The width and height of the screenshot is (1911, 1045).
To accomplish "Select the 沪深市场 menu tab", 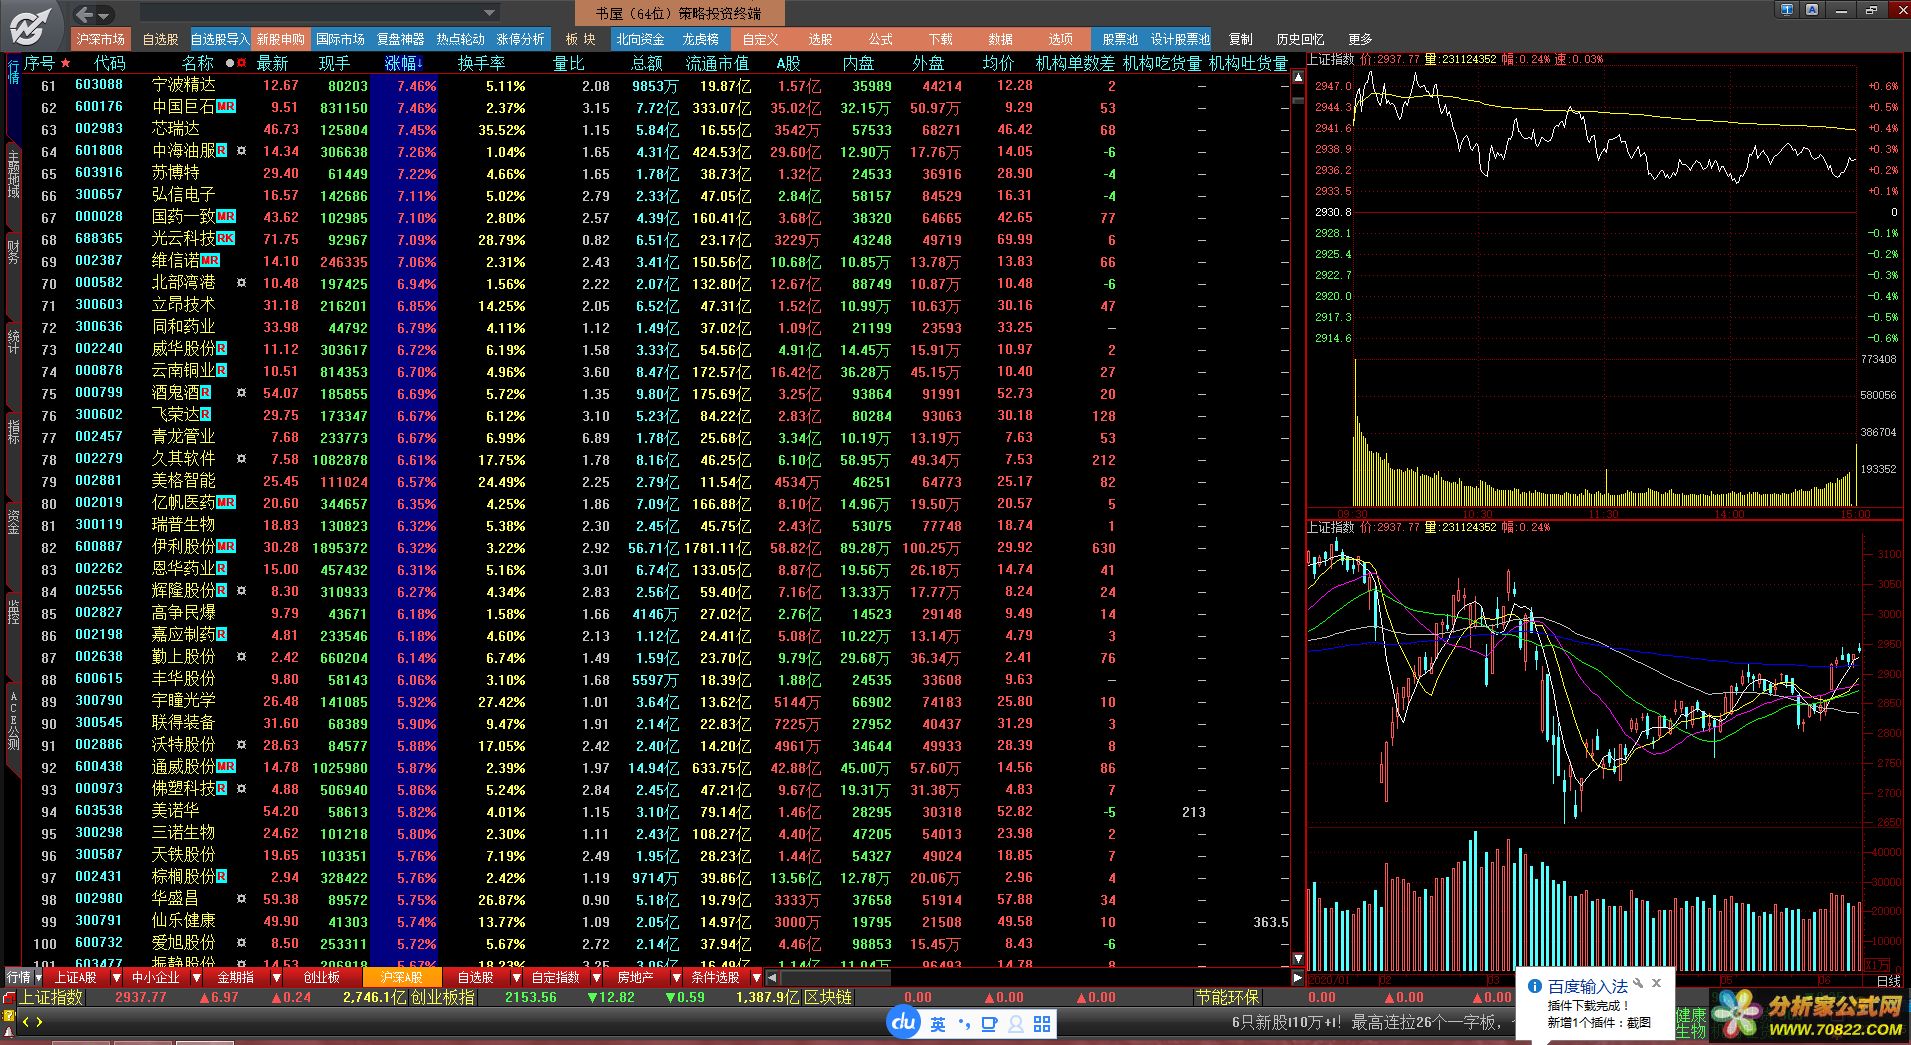I will click(x=99, y=39).
